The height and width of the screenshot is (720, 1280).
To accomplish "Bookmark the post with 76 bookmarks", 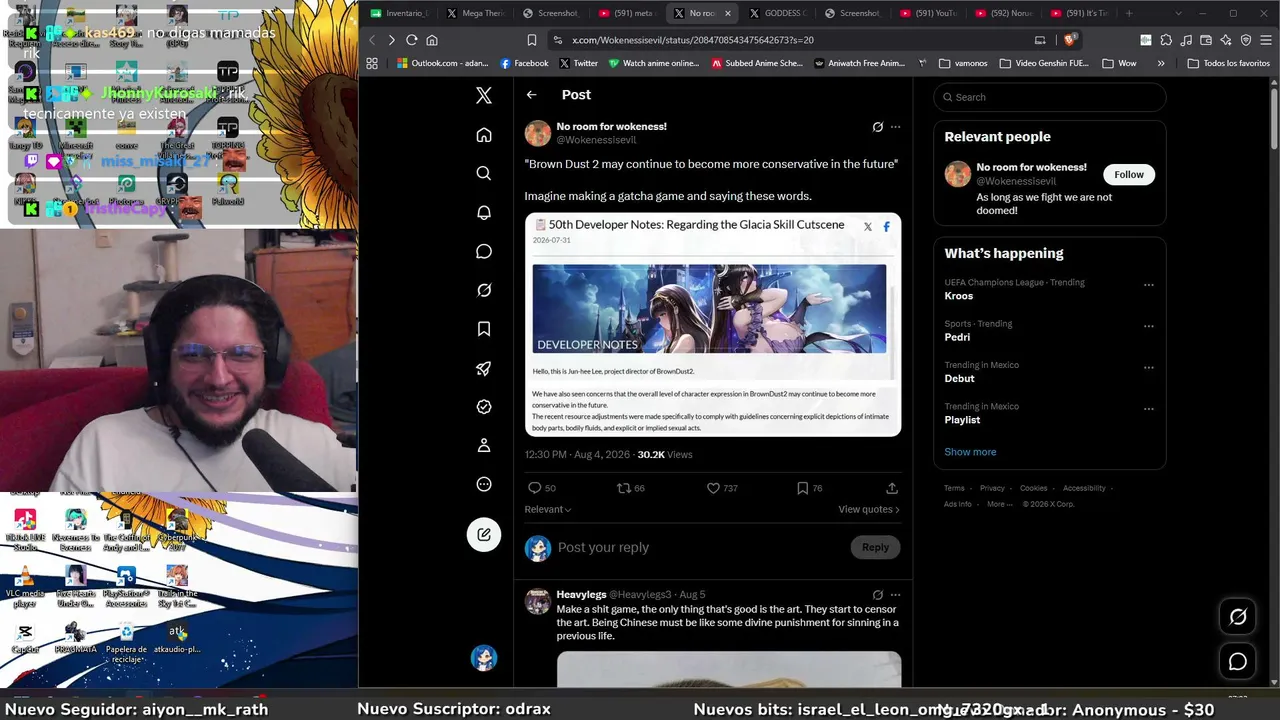I will (x=809, y=488).
